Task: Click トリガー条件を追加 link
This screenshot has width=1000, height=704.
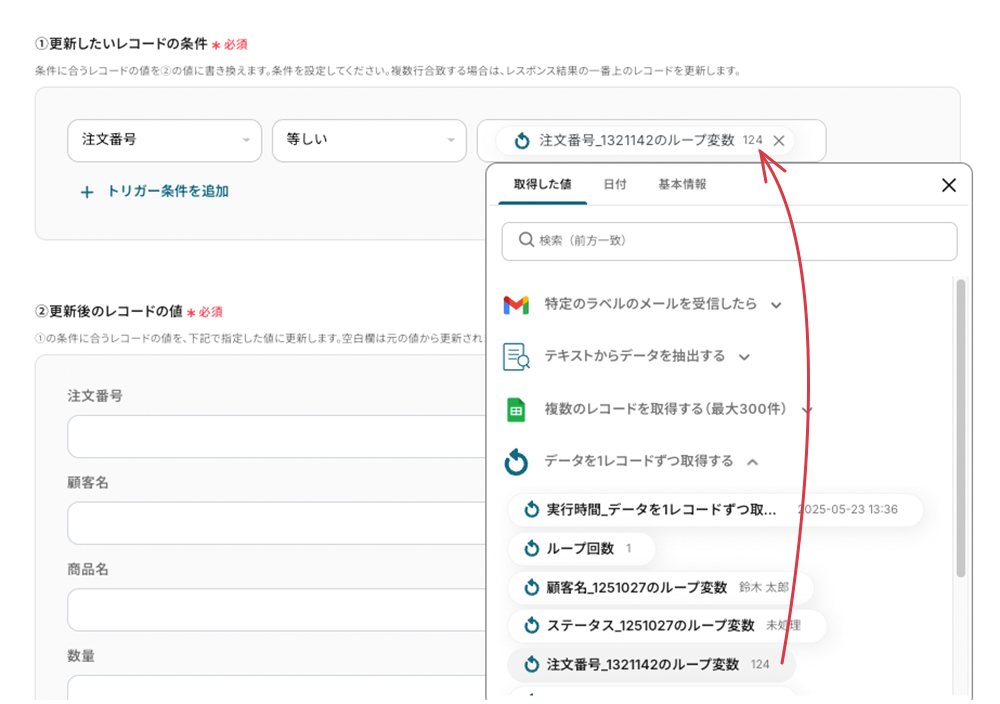Action: point(167,192)
